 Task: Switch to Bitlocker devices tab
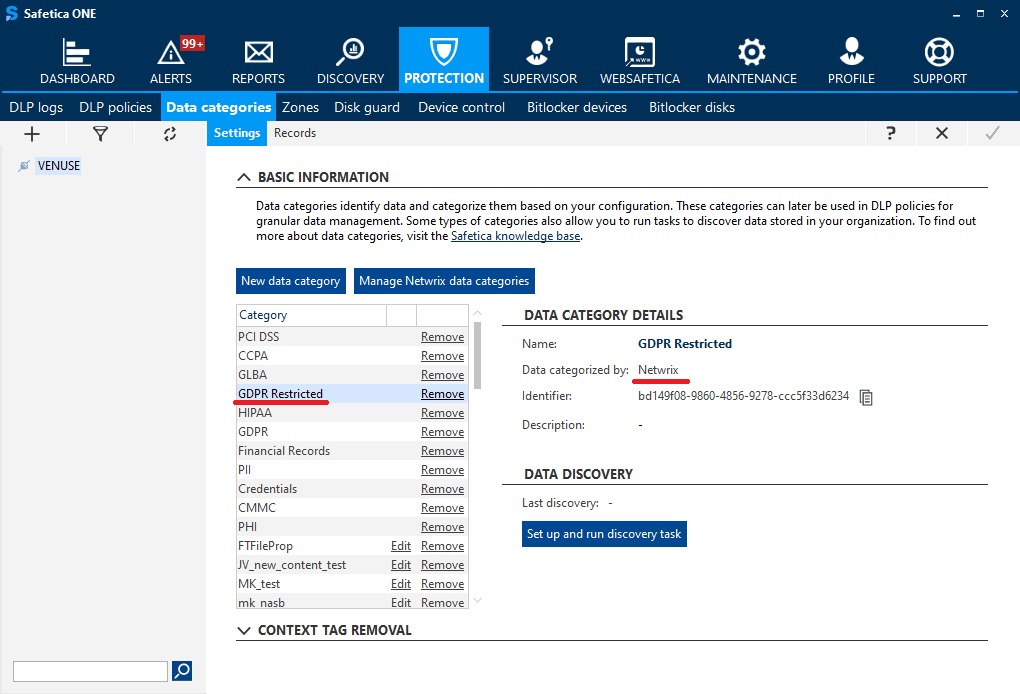pos(577,107)
